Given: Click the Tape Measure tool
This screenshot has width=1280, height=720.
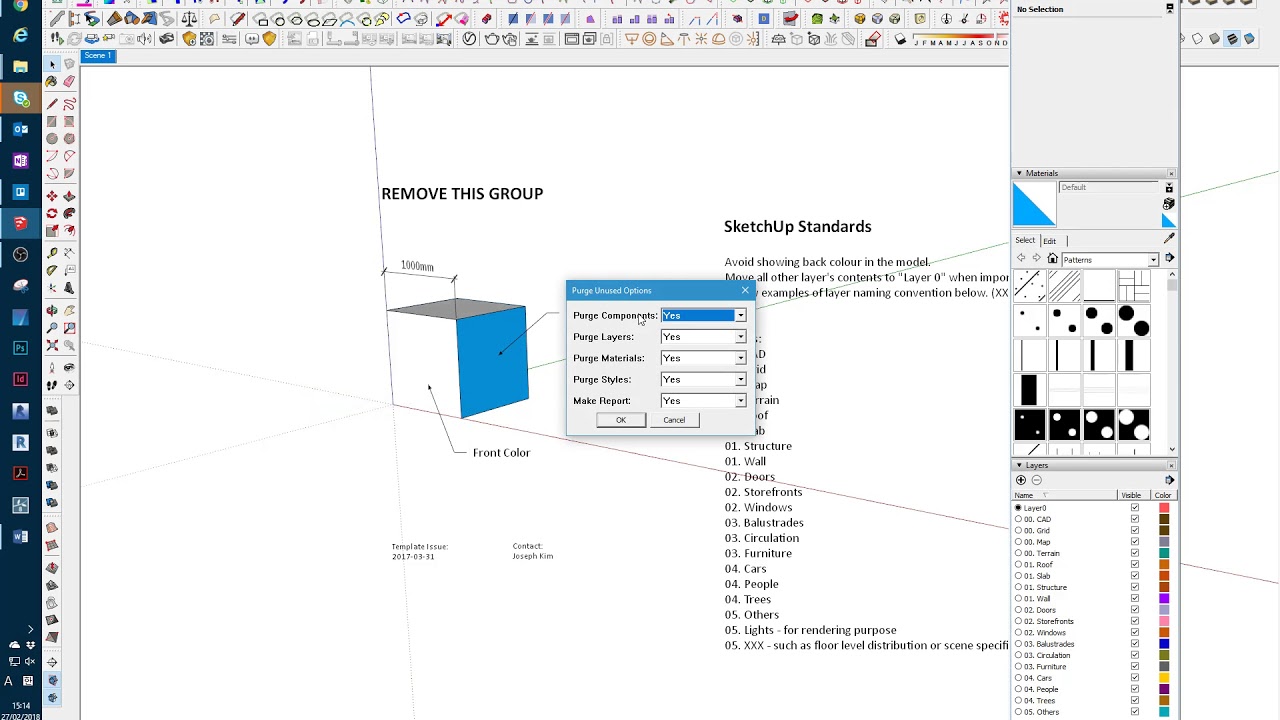Looking at the screenshot, I should (52, 254).
